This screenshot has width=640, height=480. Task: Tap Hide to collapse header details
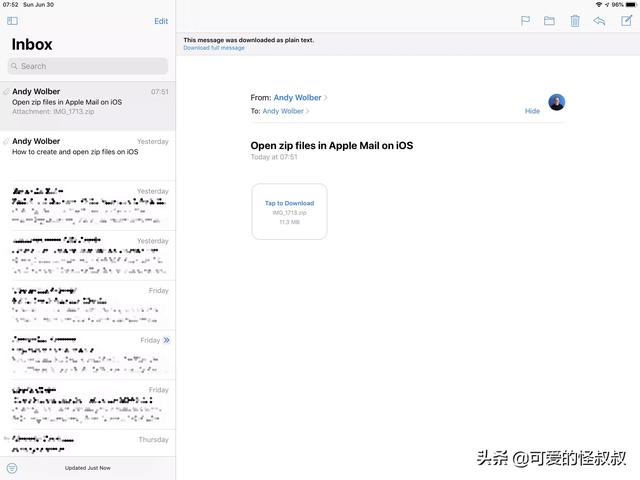(x=532, y=111)
